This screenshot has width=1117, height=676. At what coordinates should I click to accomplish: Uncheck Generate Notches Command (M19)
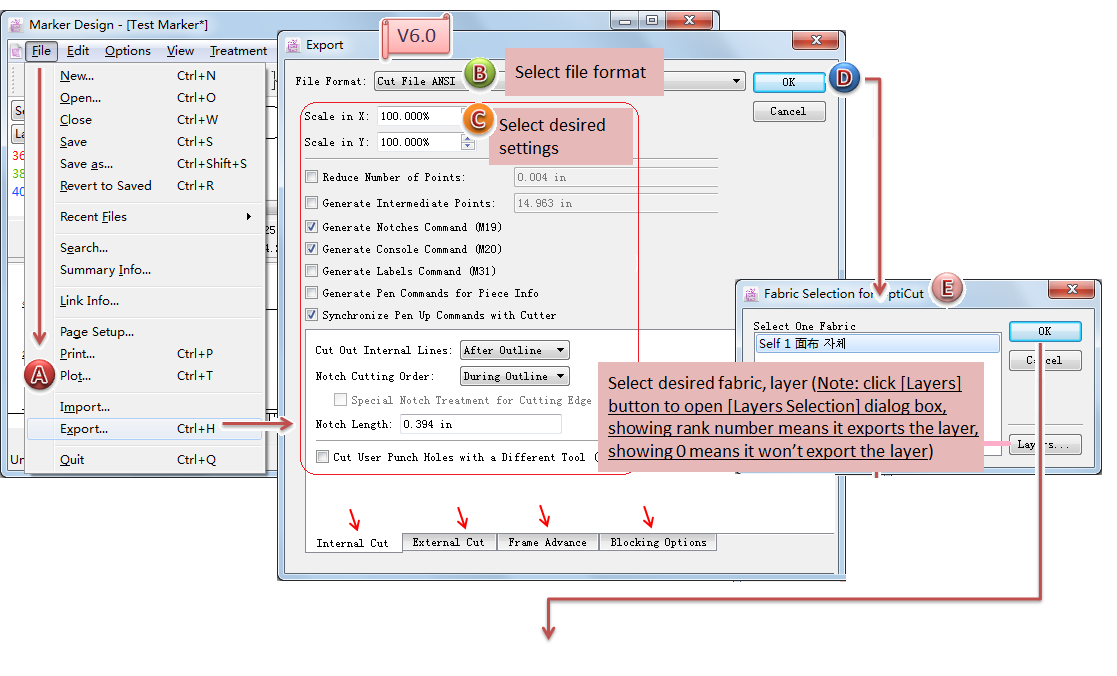click(x=312, y=227)
